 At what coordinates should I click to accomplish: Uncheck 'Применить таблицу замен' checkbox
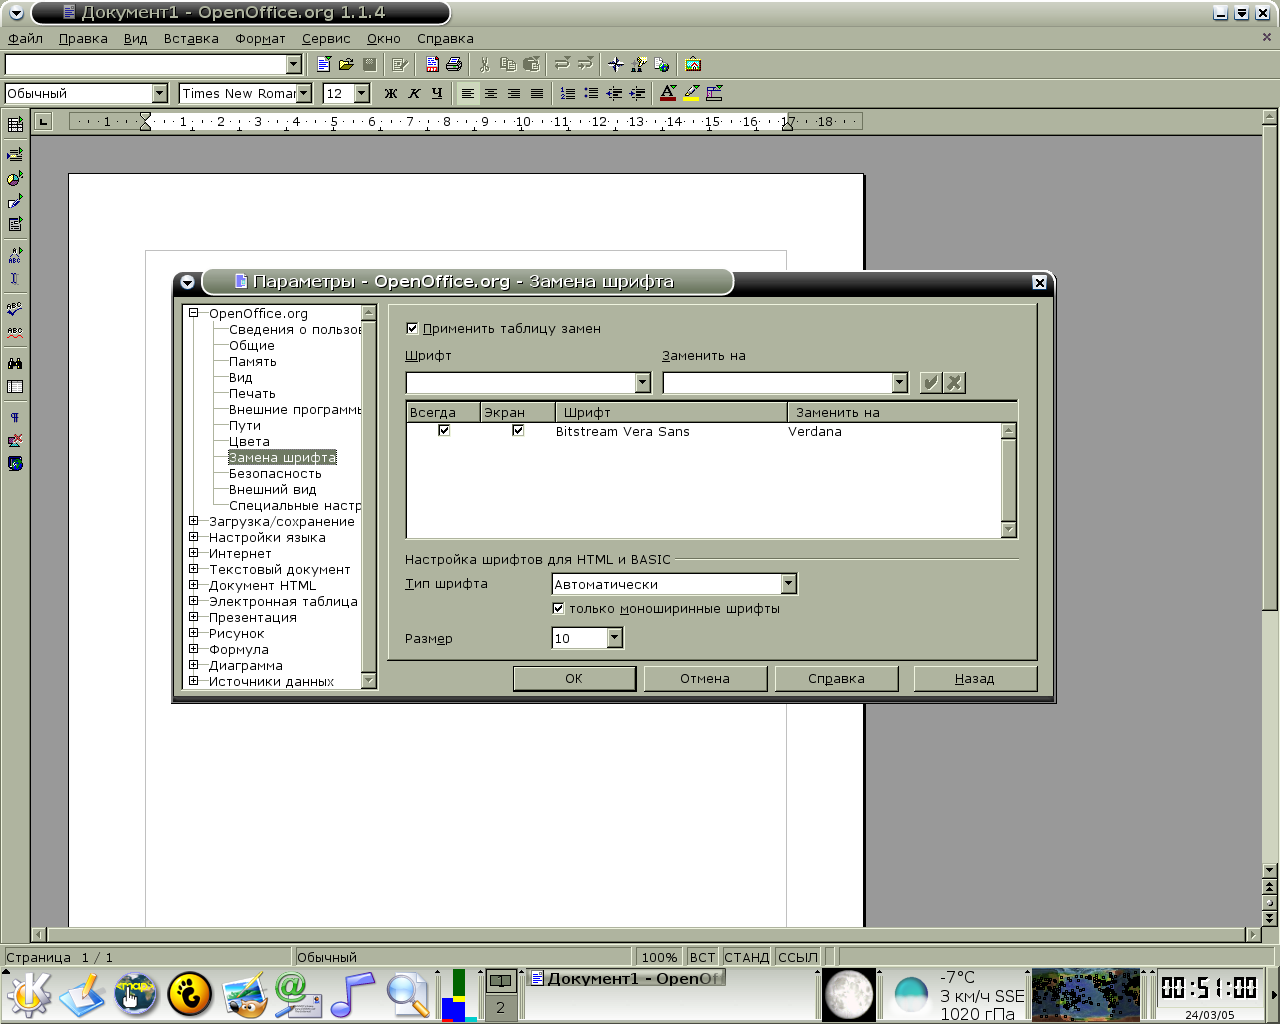point(412,328)
